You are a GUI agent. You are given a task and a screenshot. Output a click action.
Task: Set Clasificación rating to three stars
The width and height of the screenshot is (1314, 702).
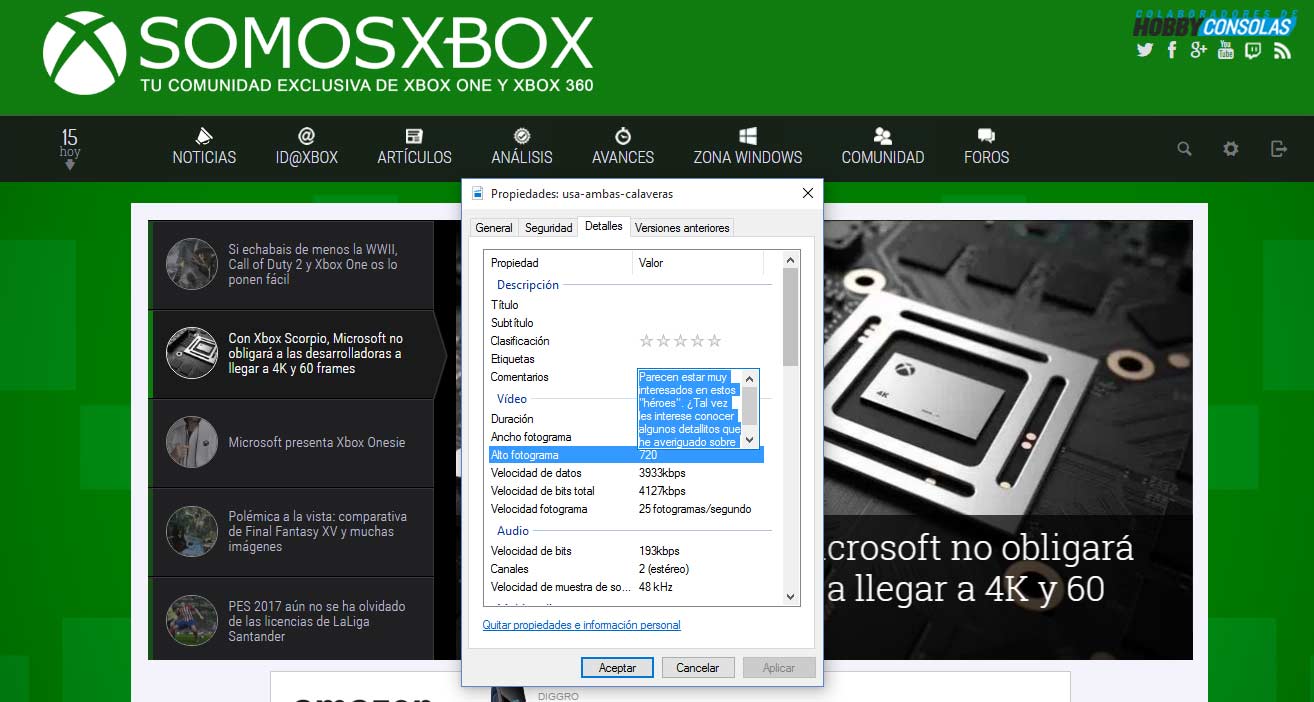tap(680, 341)
